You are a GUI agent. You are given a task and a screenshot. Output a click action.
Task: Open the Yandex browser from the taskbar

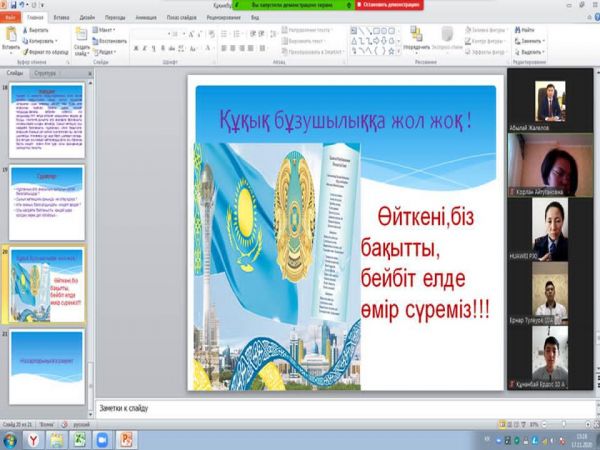(x=35, y=439)
